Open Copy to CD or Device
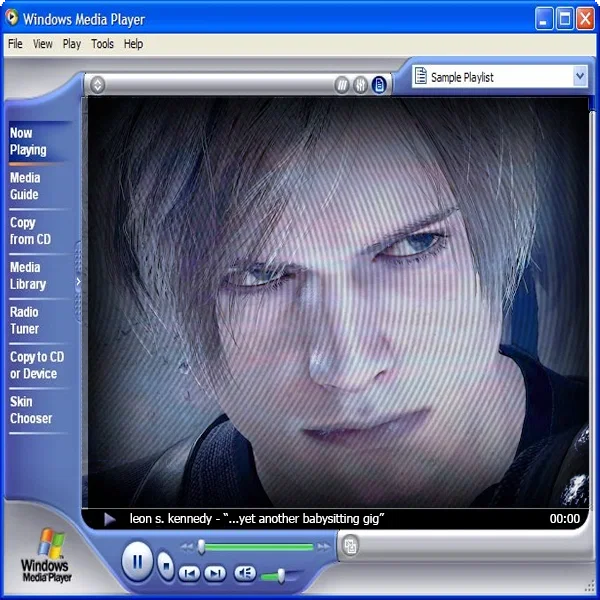 click(x=38, y=365)
